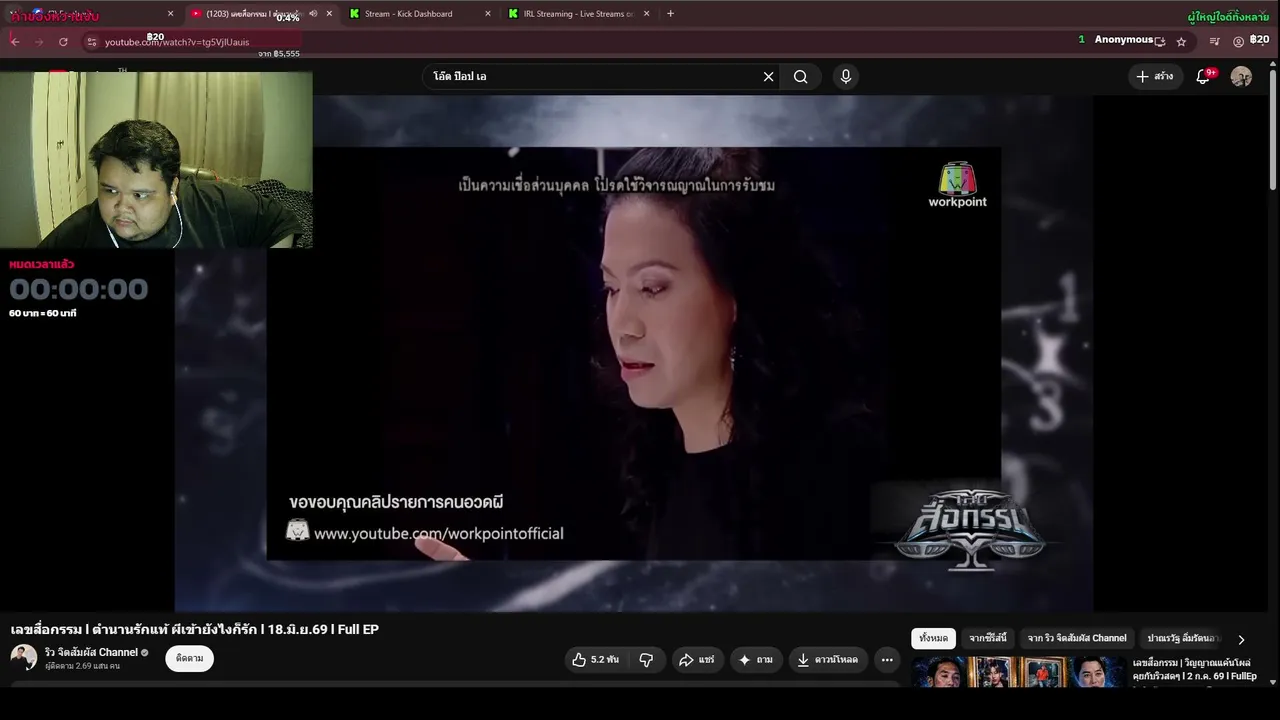
Task: Open the จิตสัมผัส Channel name link
Action: tap(91, 652)
